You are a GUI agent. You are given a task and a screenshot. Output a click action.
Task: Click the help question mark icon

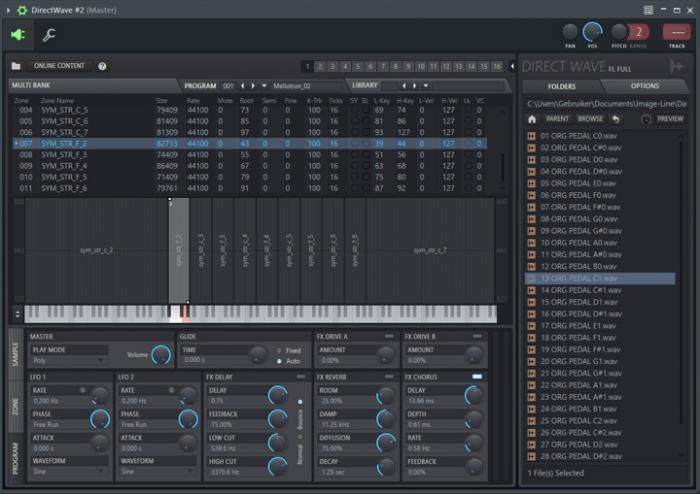click(102, 66)
